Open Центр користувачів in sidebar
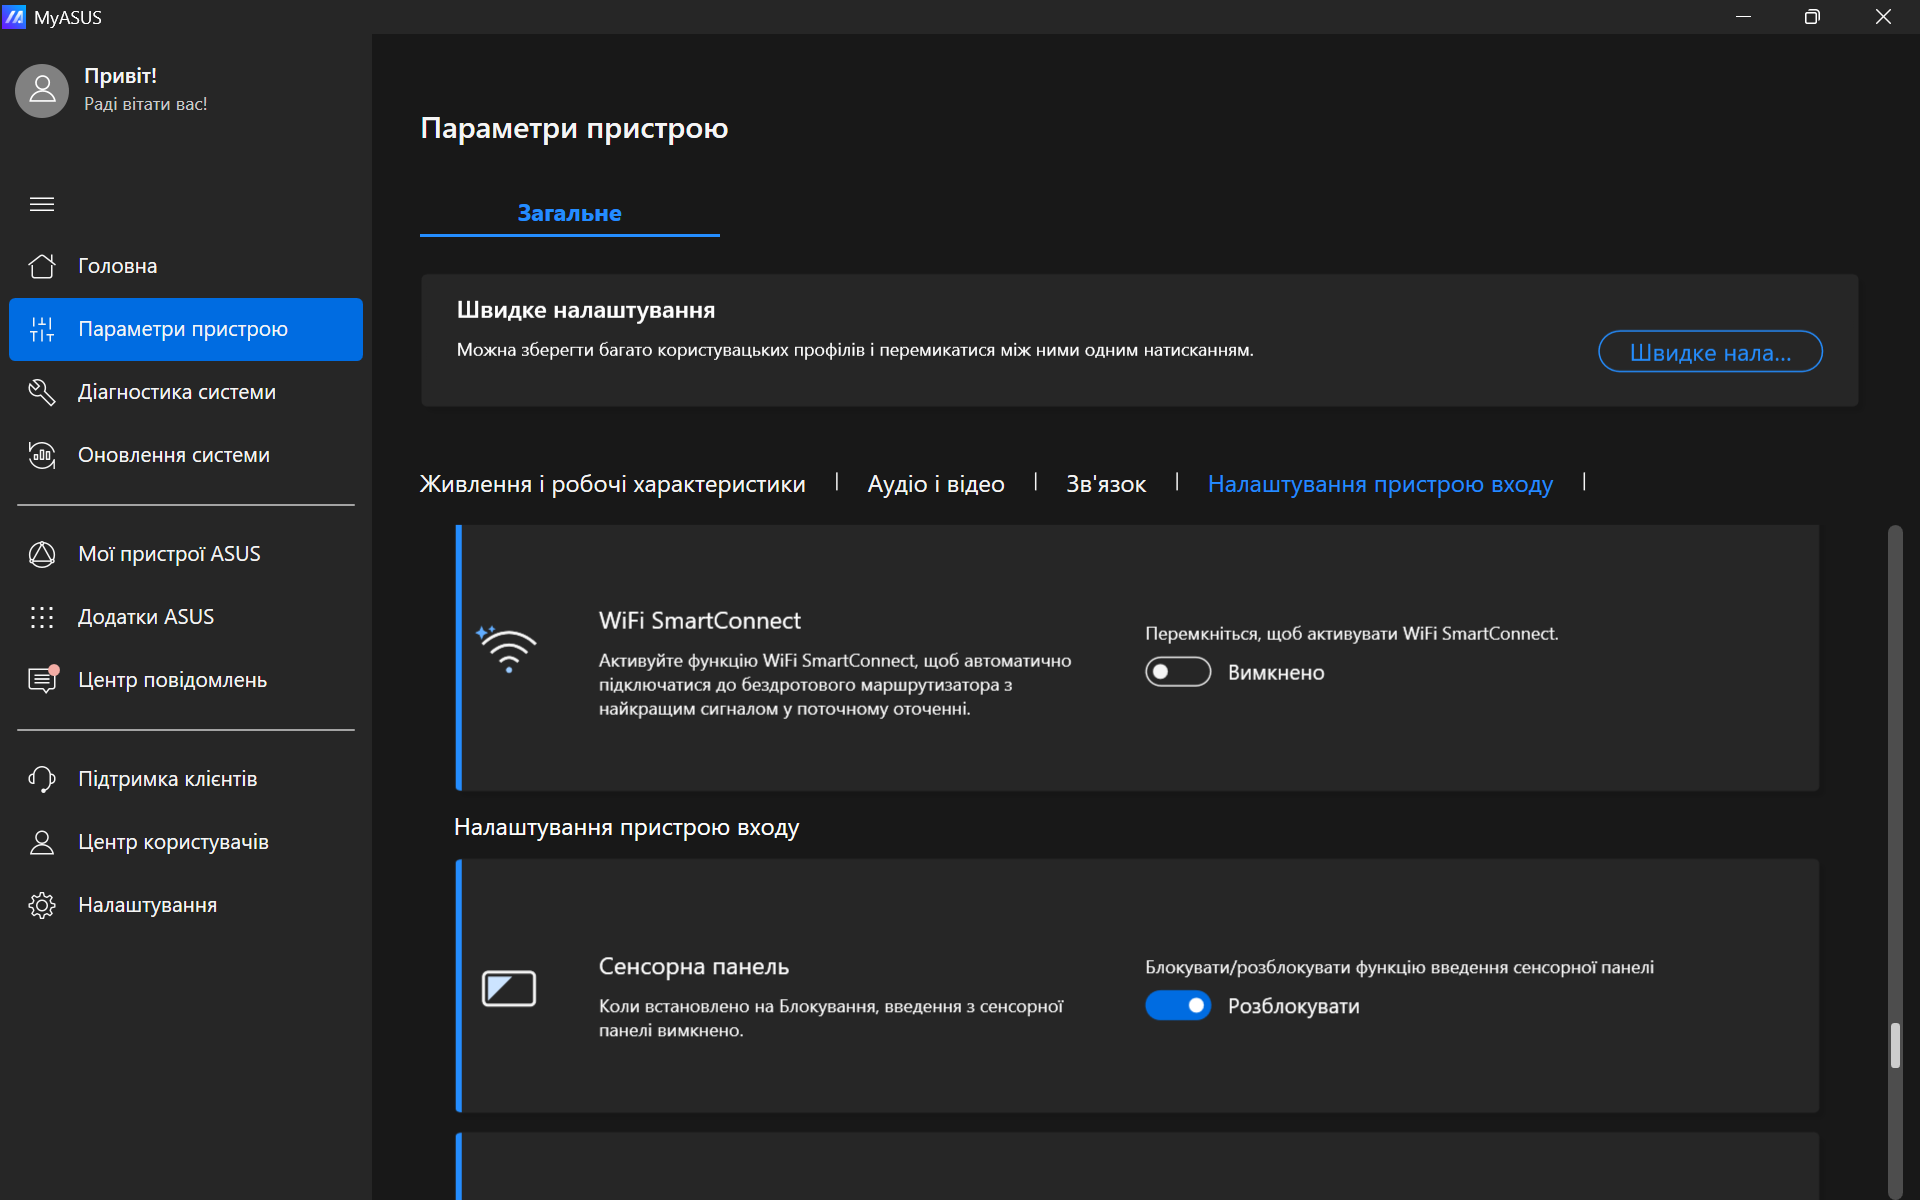 [x=173, y=842]
